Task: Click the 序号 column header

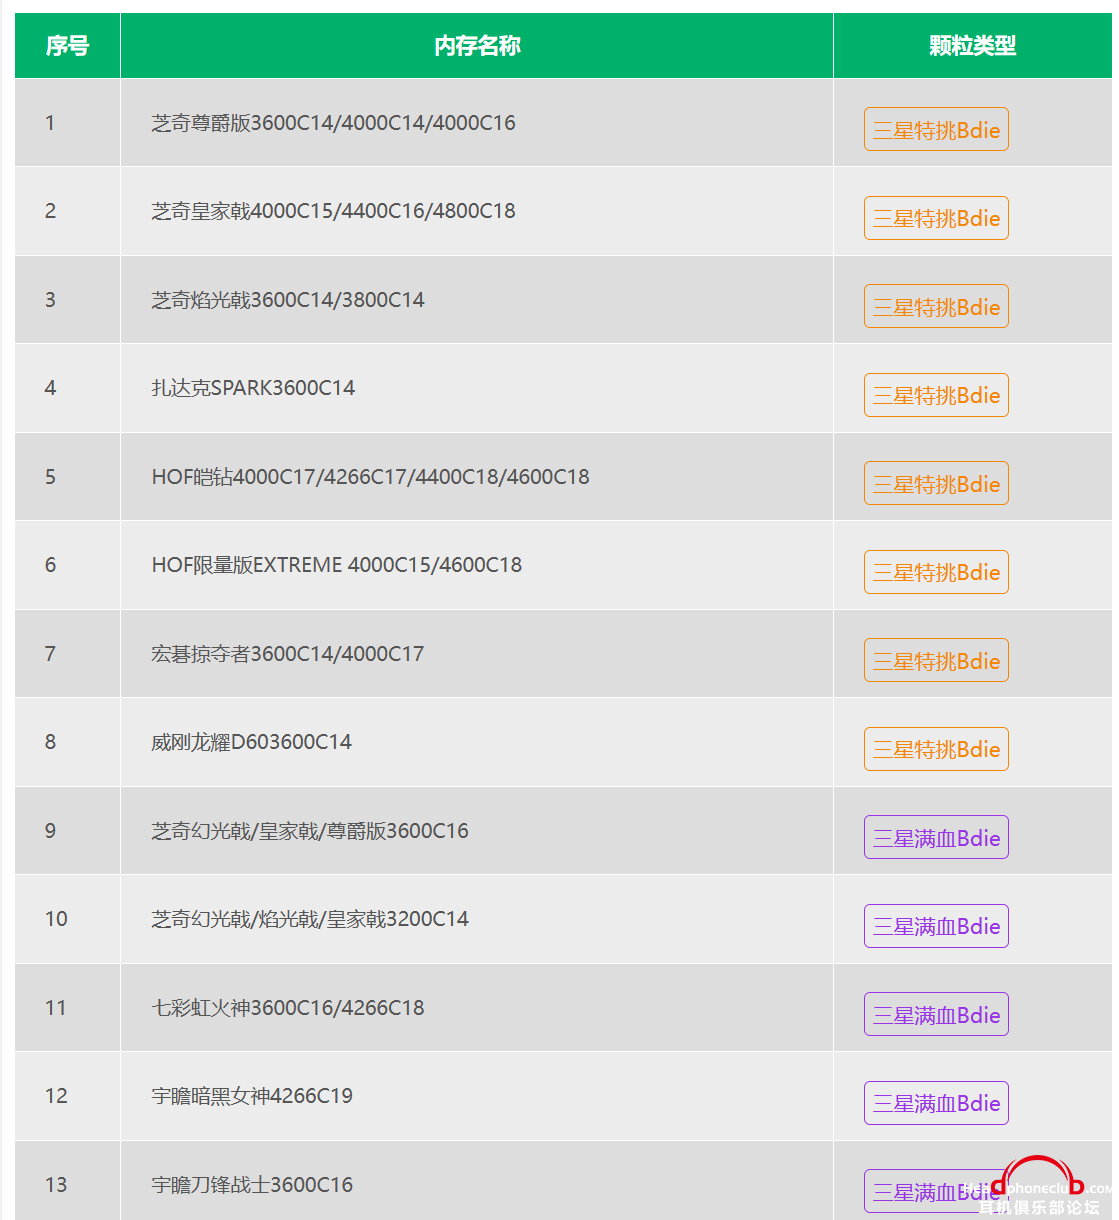Action: pos(67,46)
